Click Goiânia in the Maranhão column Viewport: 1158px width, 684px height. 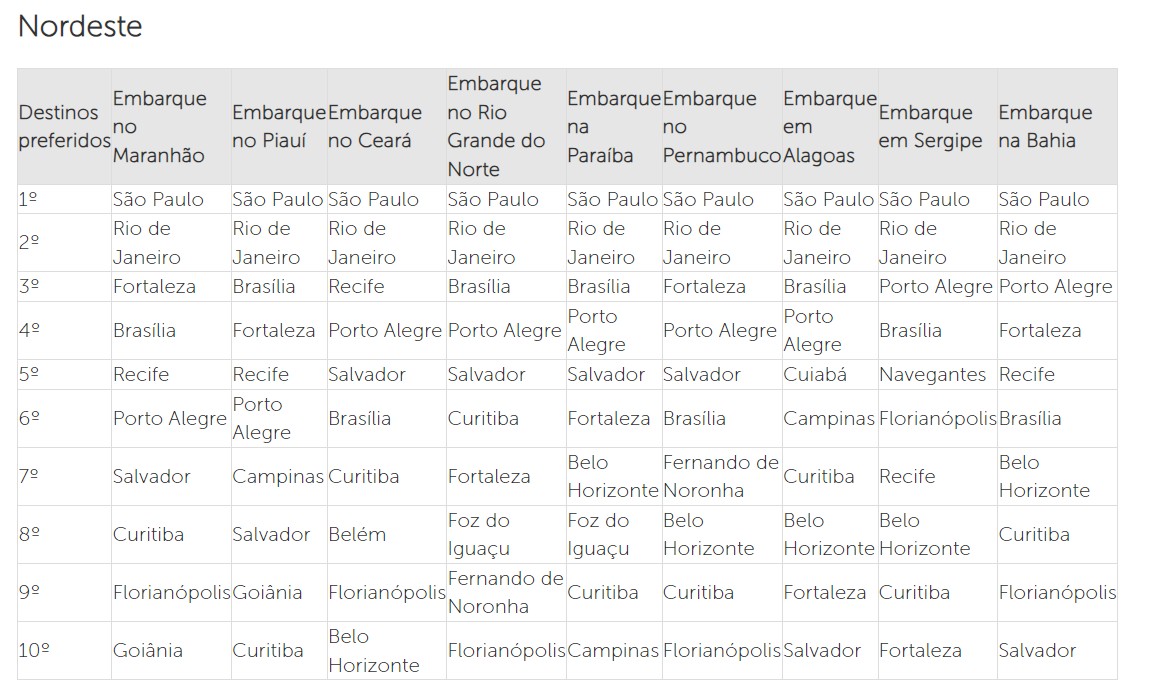click(148, 651)
